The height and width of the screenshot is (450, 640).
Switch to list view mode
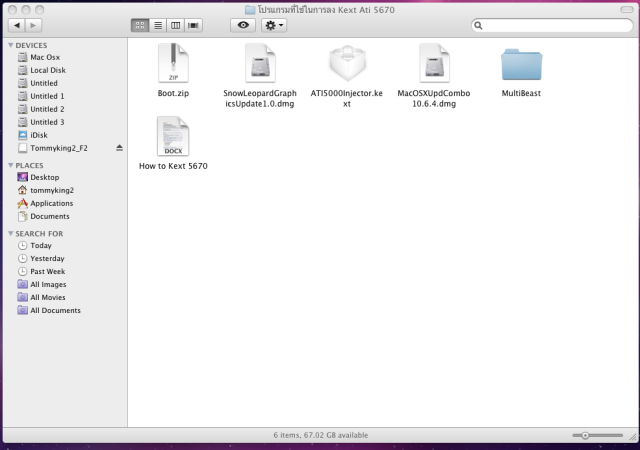(x=157, y=24)
